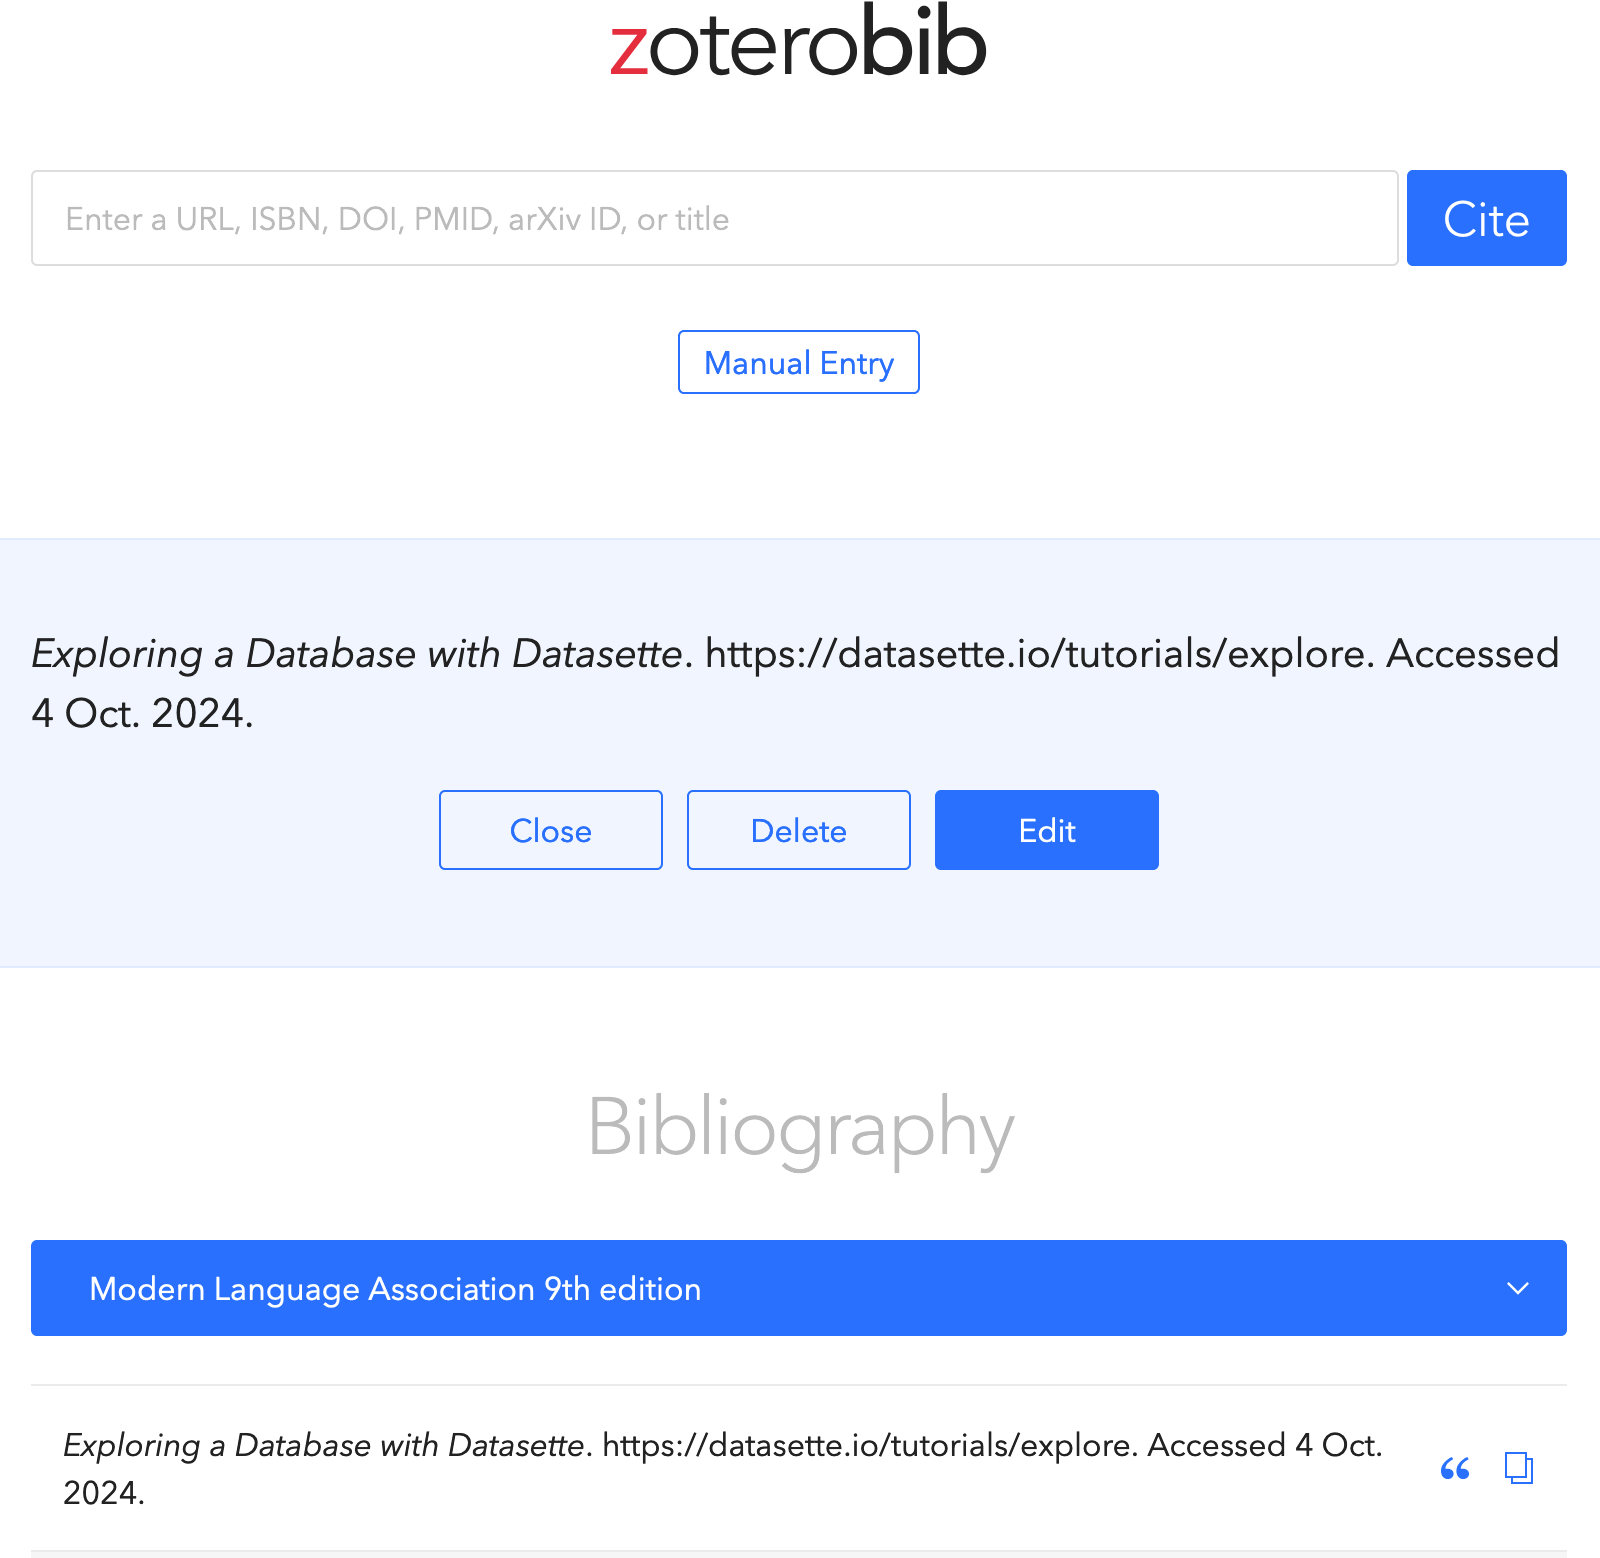This screenshot has height=1558, width=1600.
Task: Click "4 Oct. 2024" in the review panel
Action: pos(142,714)
